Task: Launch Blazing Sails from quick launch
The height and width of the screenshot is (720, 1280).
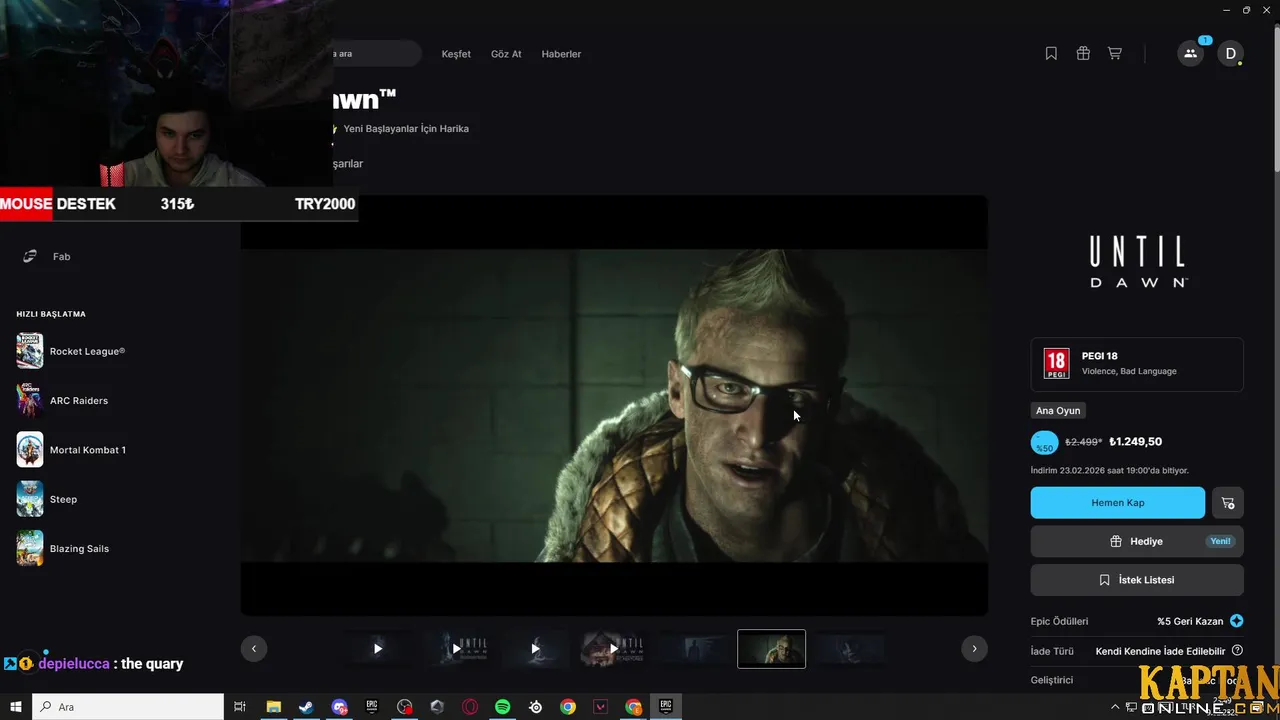Action: 63,548
